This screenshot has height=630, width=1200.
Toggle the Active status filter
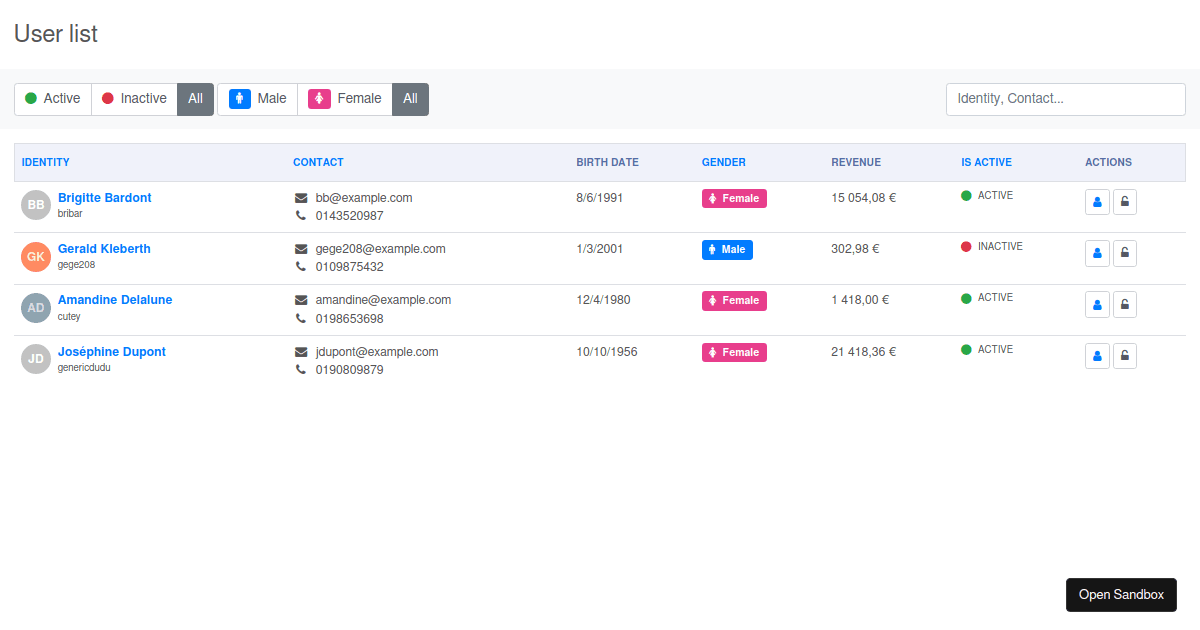[52, 98]
